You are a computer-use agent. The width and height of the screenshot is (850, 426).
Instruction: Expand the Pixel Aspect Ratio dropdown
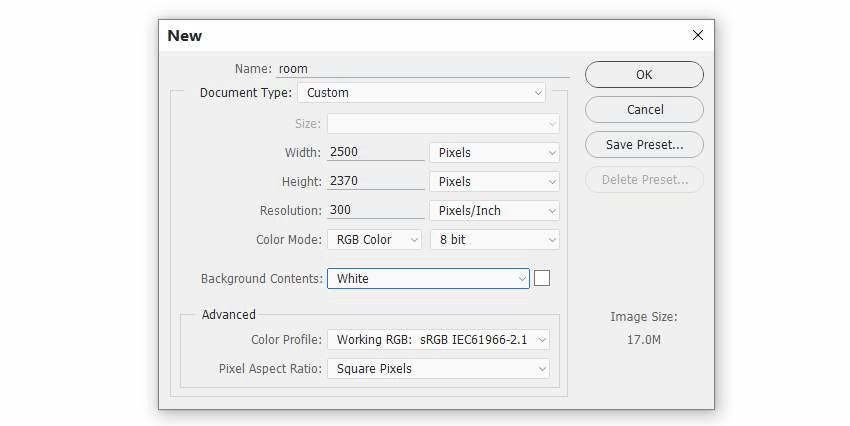pyautogui.click(x=439, y=369)
